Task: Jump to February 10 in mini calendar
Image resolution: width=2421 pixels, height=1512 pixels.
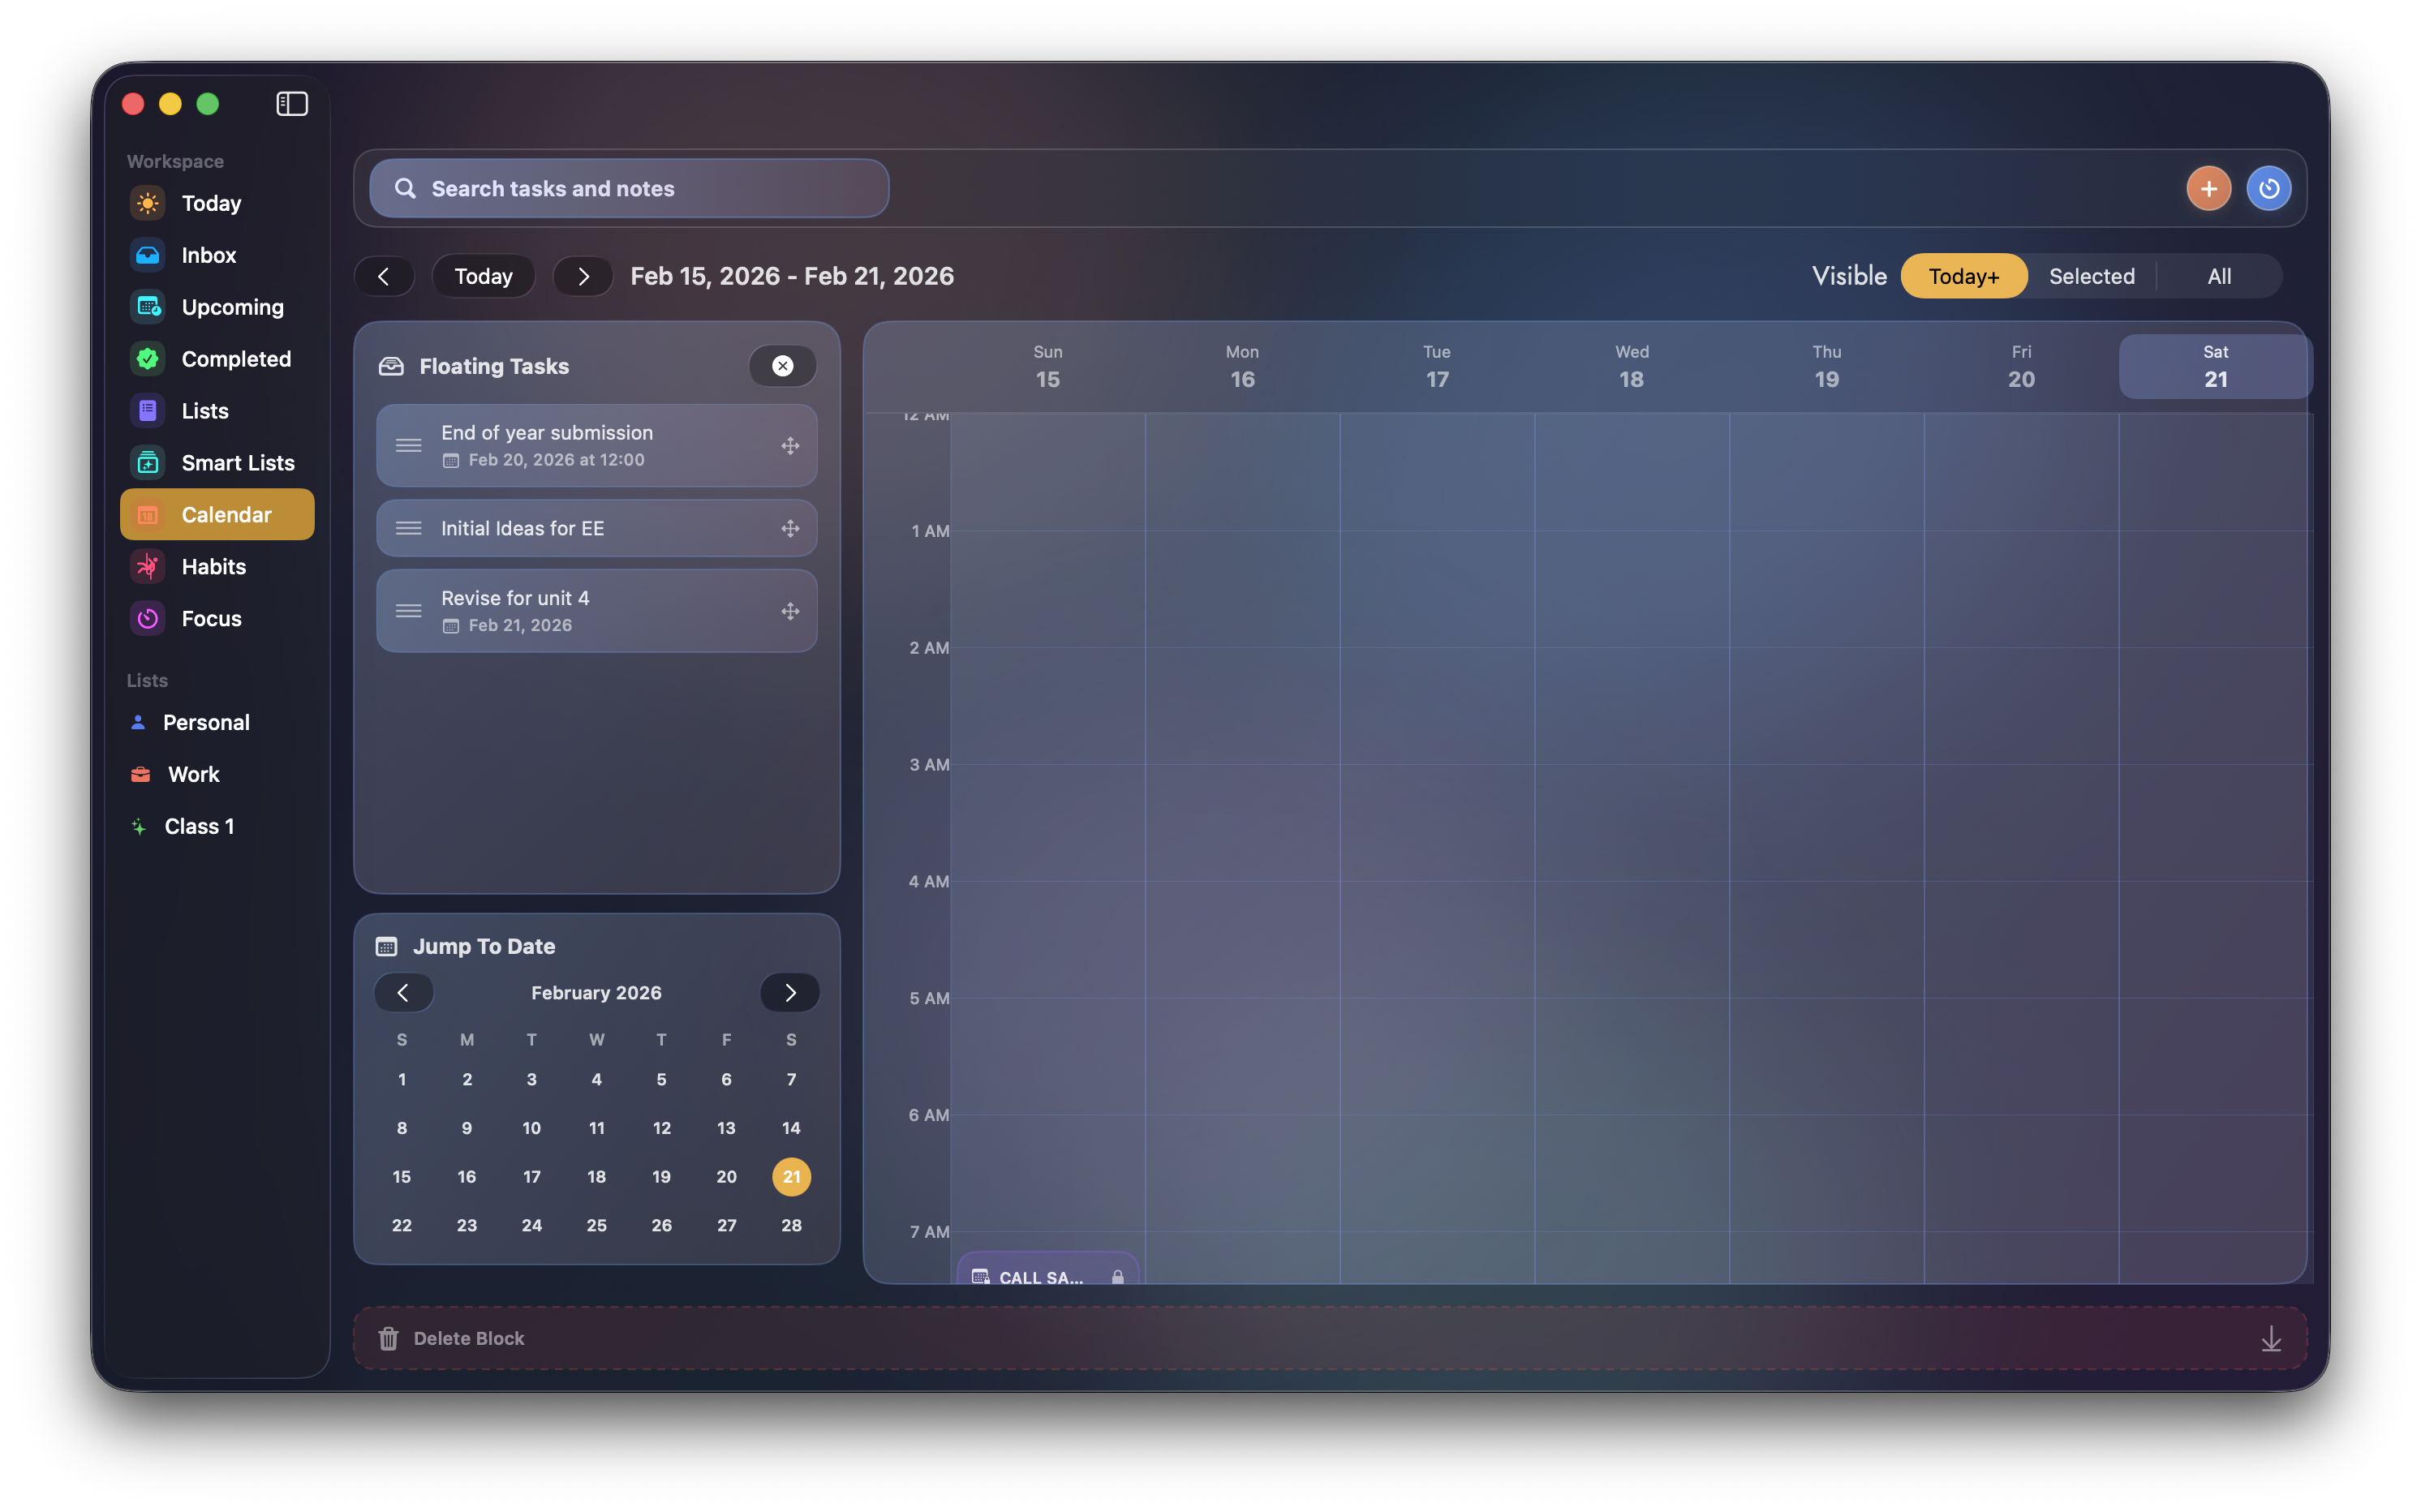Action: [x=532, y=1128]
